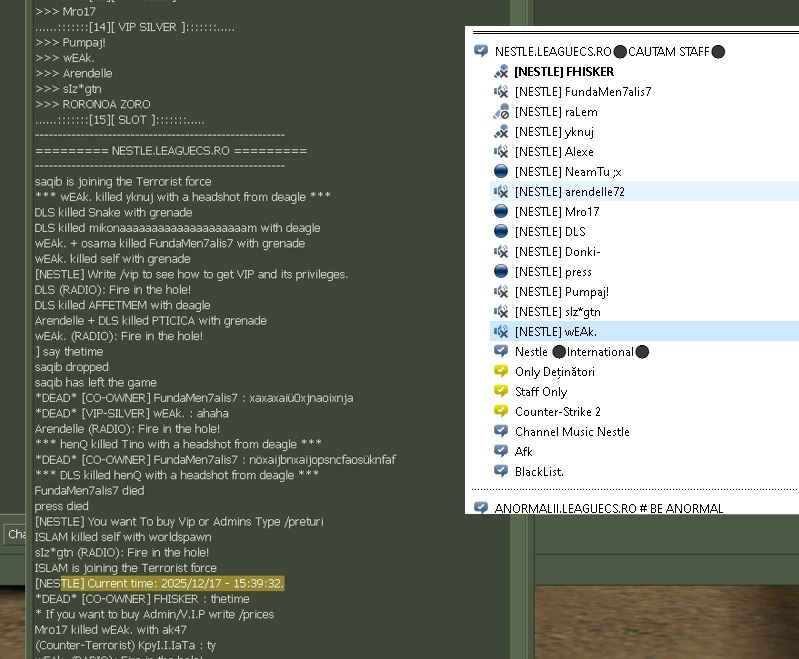Open the Channel Music Nestle channel
799x659 pixels.
pos(572,432)
